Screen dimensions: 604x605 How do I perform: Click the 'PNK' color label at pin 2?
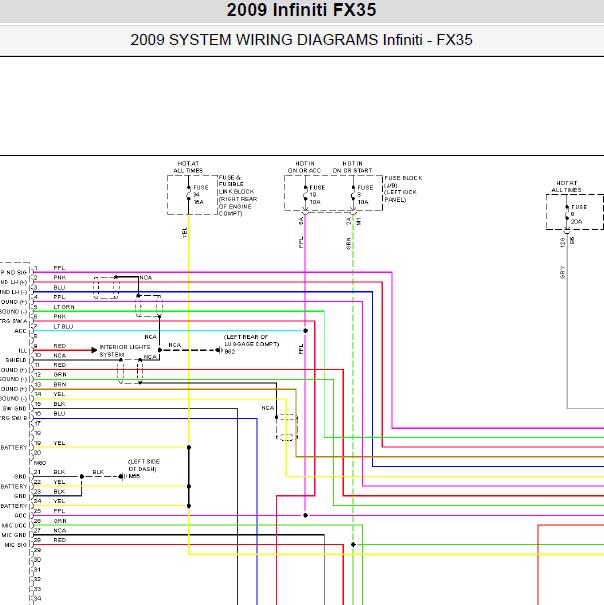coord(59,277)
